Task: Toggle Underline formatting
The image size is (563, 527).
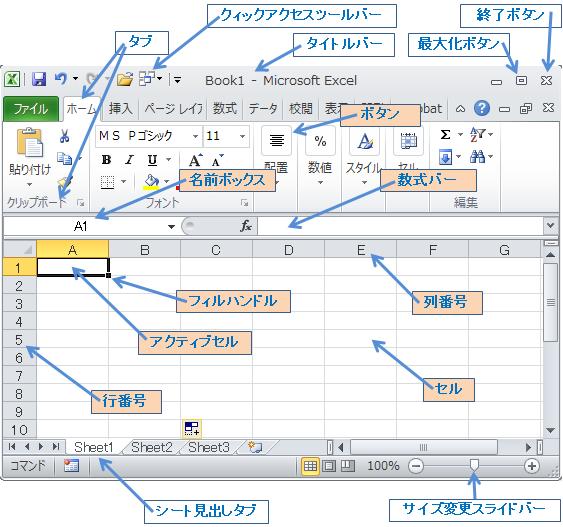Action: (152, 160)
